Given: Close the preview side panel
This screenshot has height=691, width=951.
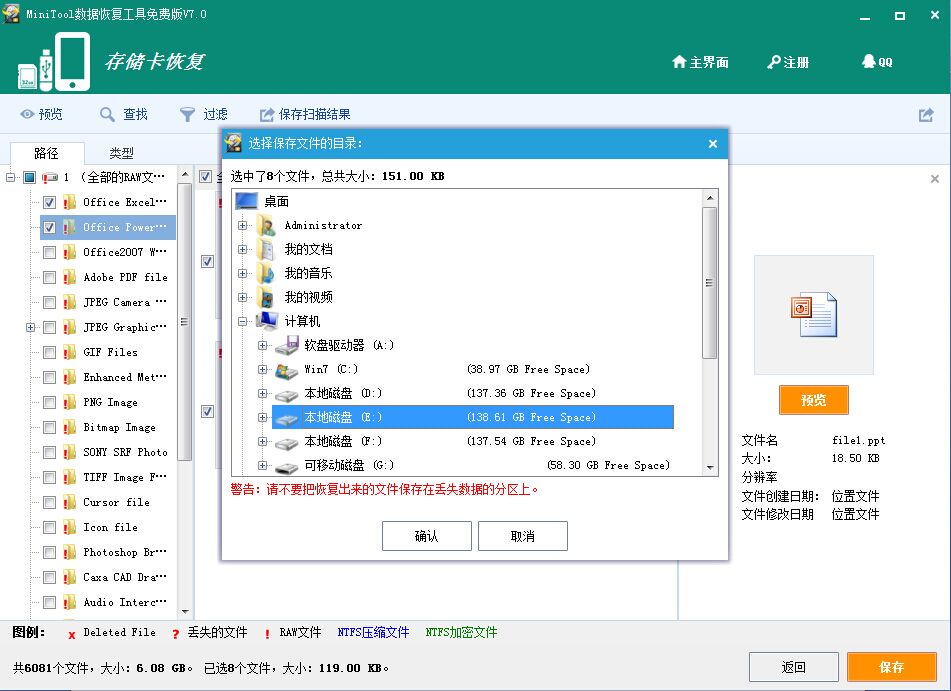Looking at the screenshot, I should coord(935,179).
